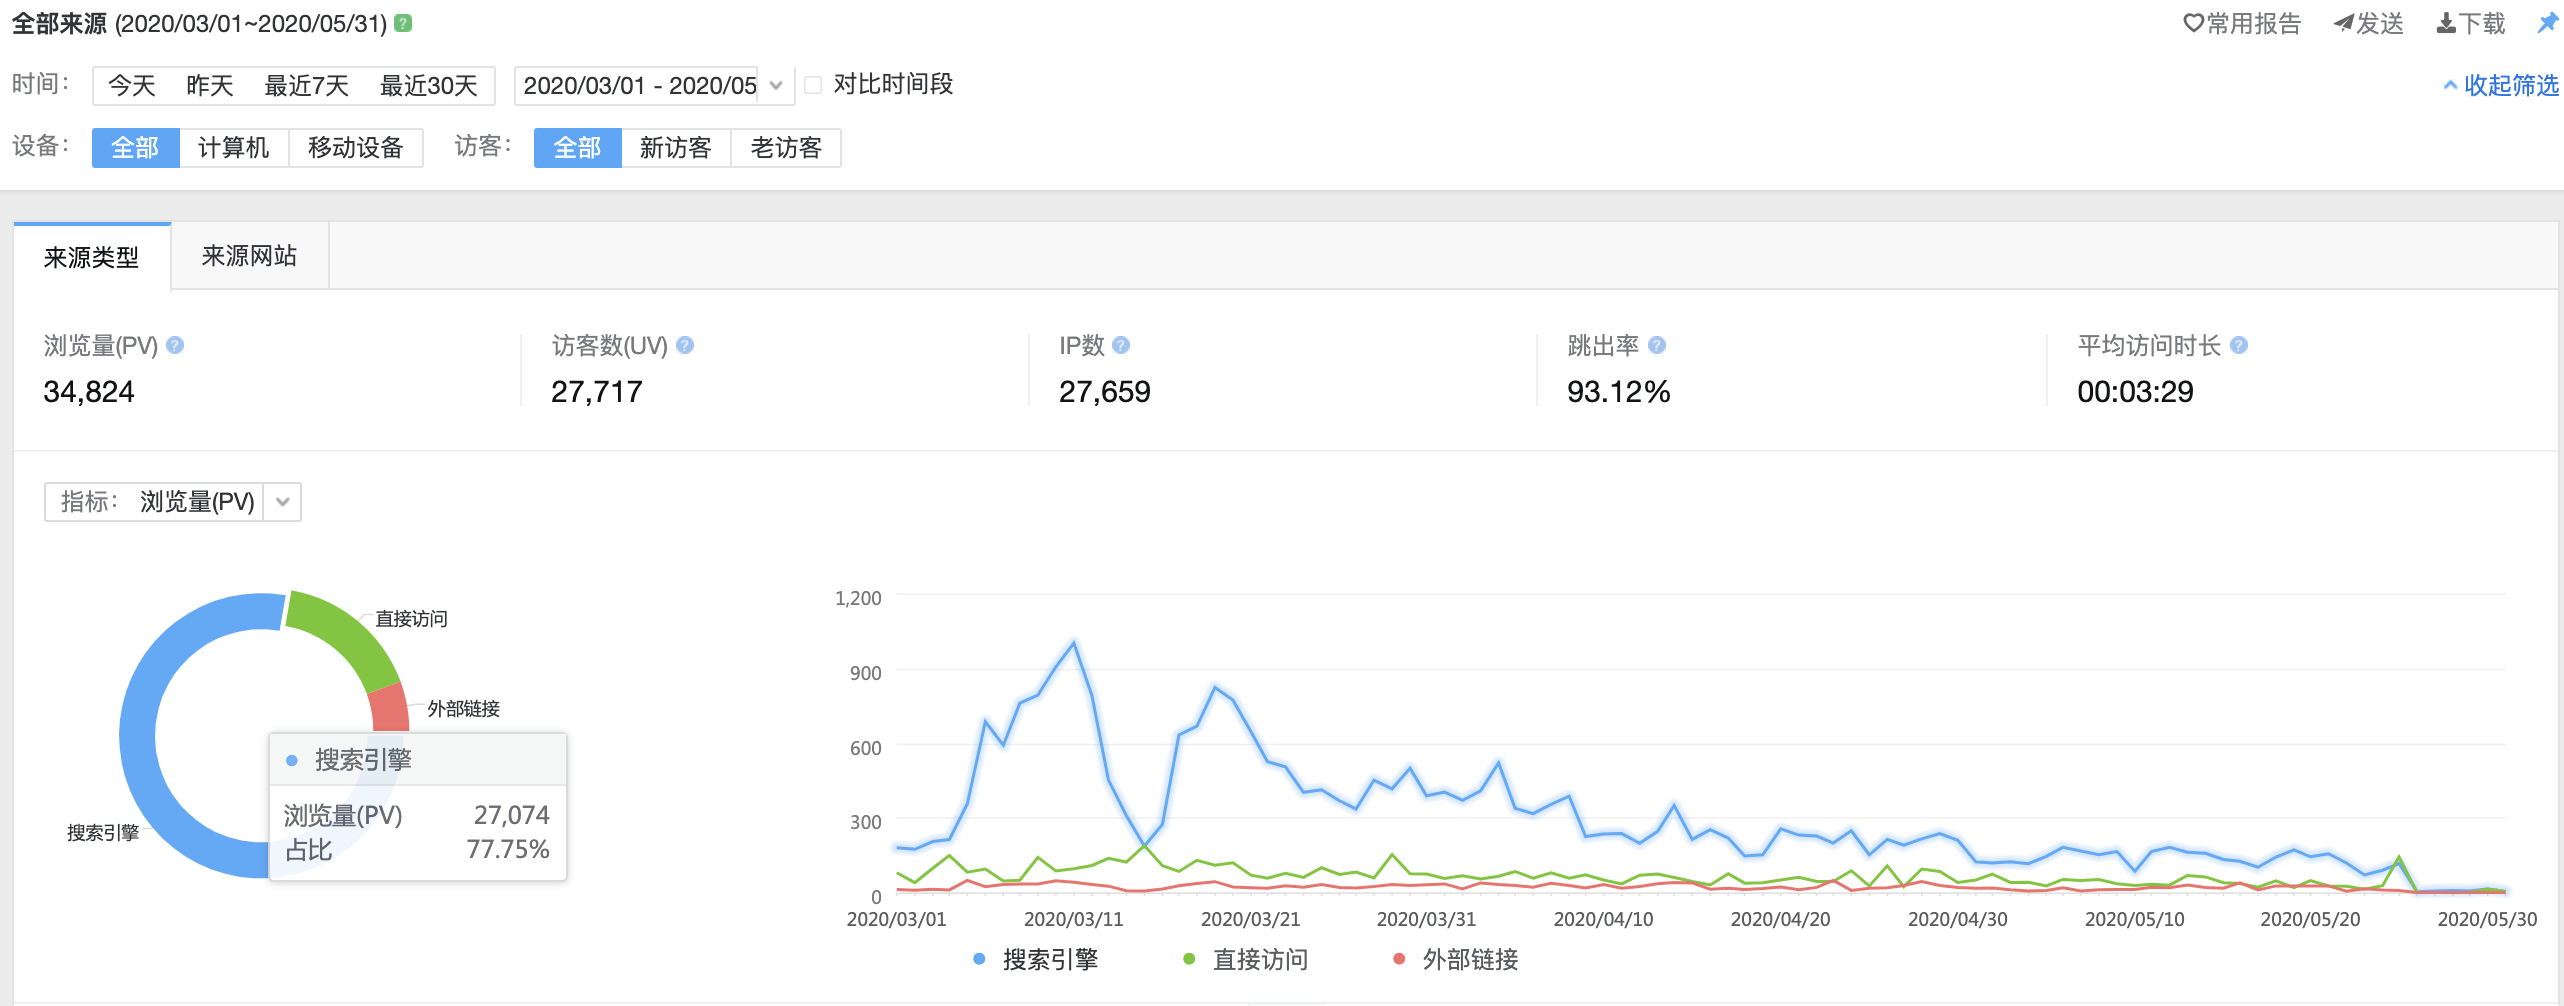This screenshot has width=2564, height=1006.
Task: Filter devices by 移动设备
Action: tap(355, 147)
